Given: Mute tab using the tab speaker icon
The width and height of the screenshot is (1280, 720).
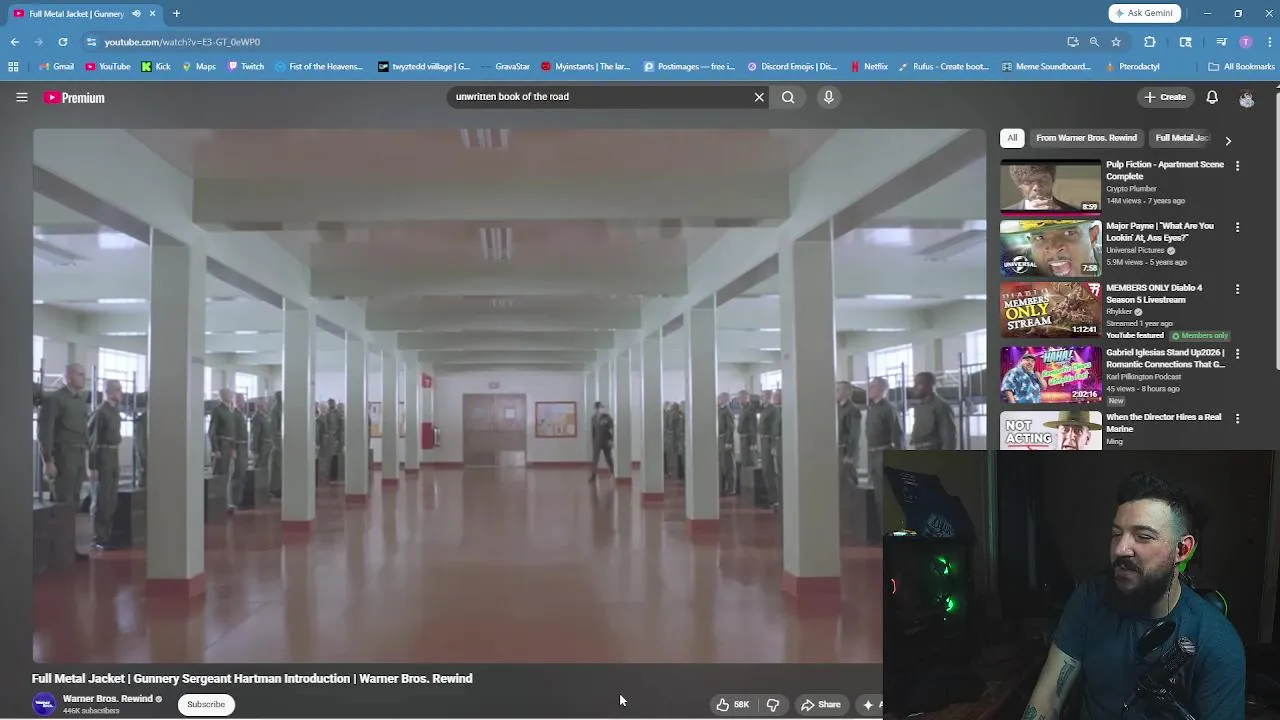Looking at the screenshot, I should click(136, 14).
